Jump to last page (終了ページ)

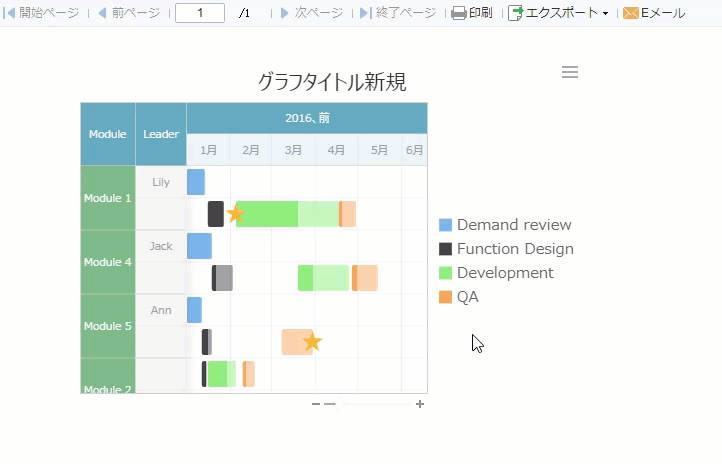pos(365,13)
